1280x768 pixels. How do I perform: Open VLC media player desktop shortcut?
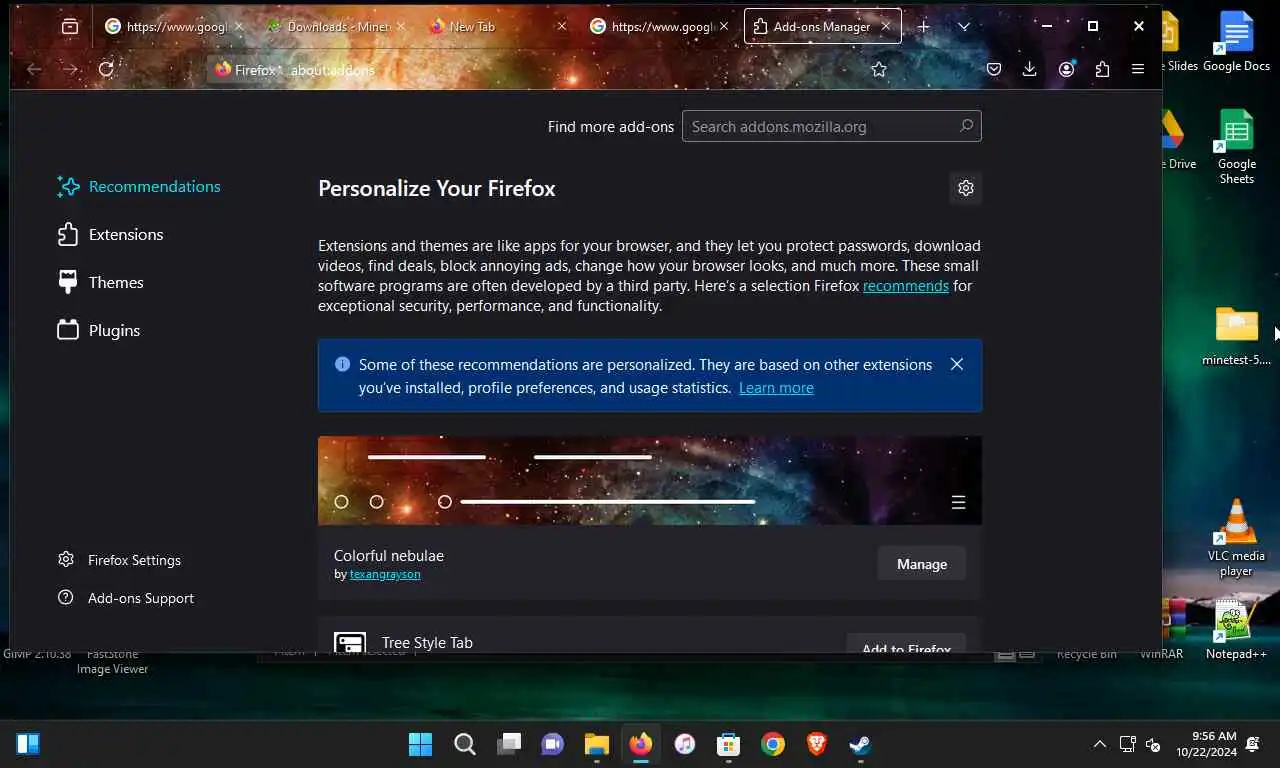(x=1236, y=538)
